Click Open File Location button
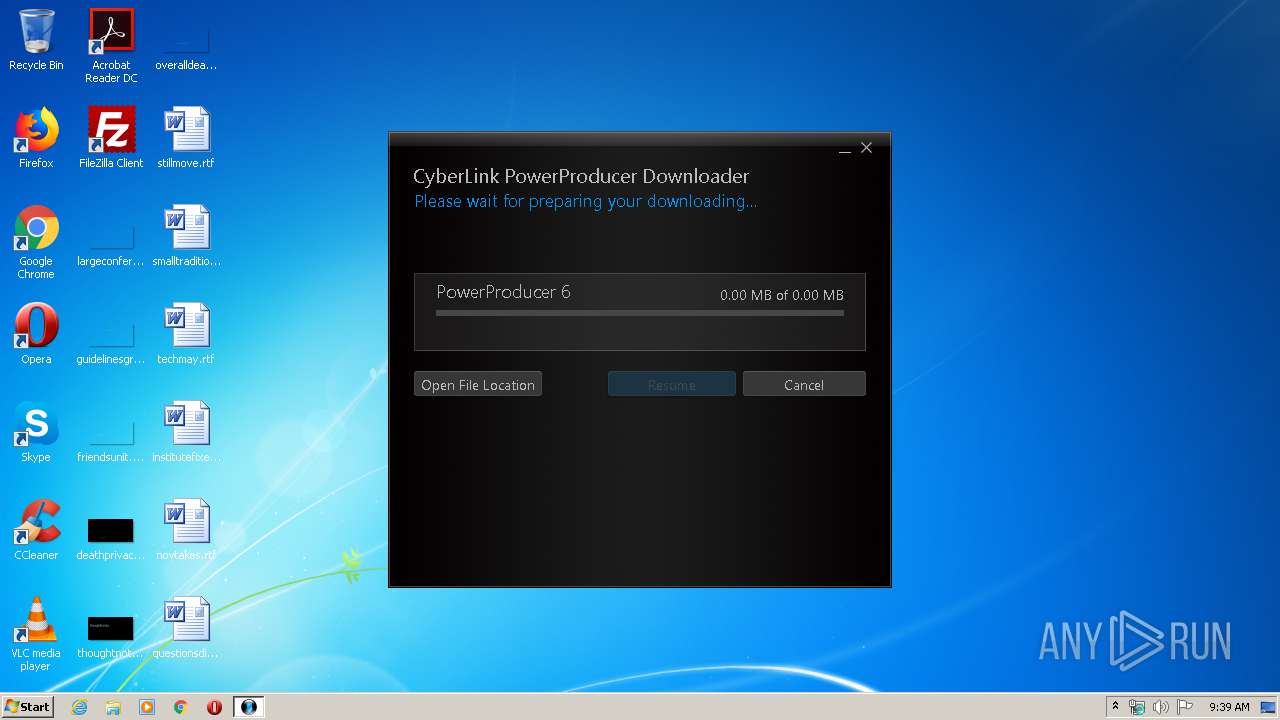This screenshot has height=720, width=1280. click(x=478, y=384)
